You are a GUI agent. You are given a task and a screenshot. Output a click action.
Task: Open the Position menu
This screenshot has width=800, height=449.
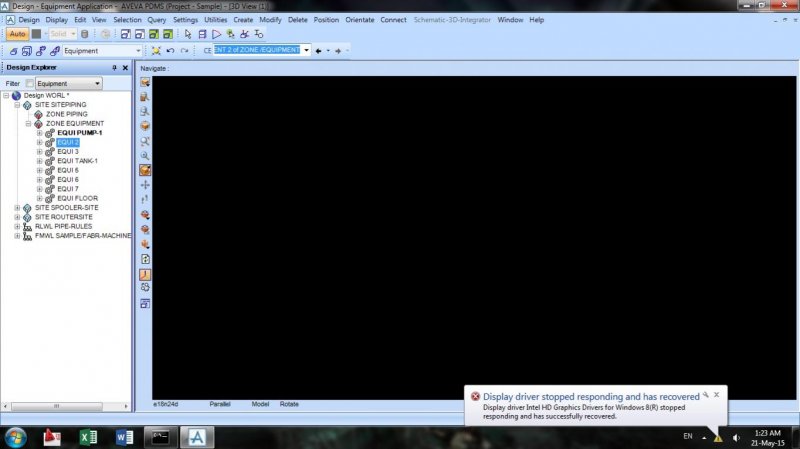click(x=326, y=20)
